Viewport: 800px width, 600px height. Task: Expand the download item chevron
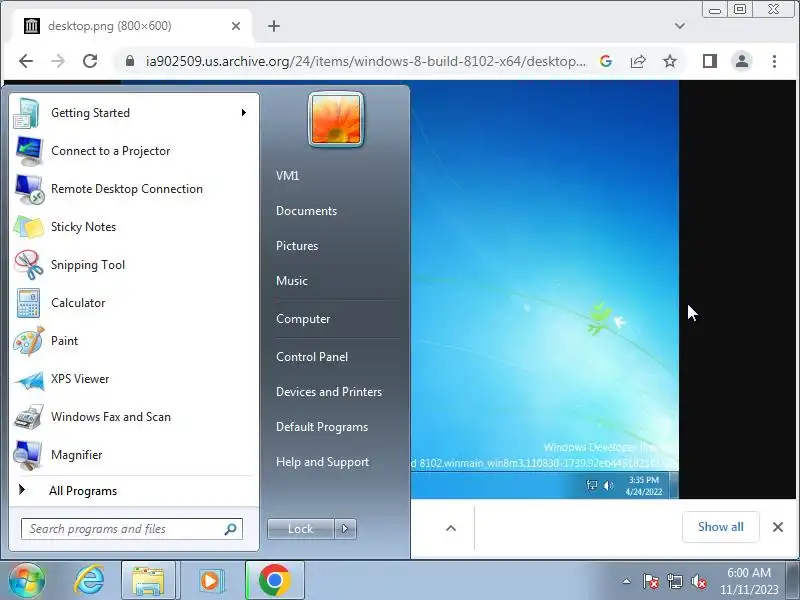tap(451, 528)
